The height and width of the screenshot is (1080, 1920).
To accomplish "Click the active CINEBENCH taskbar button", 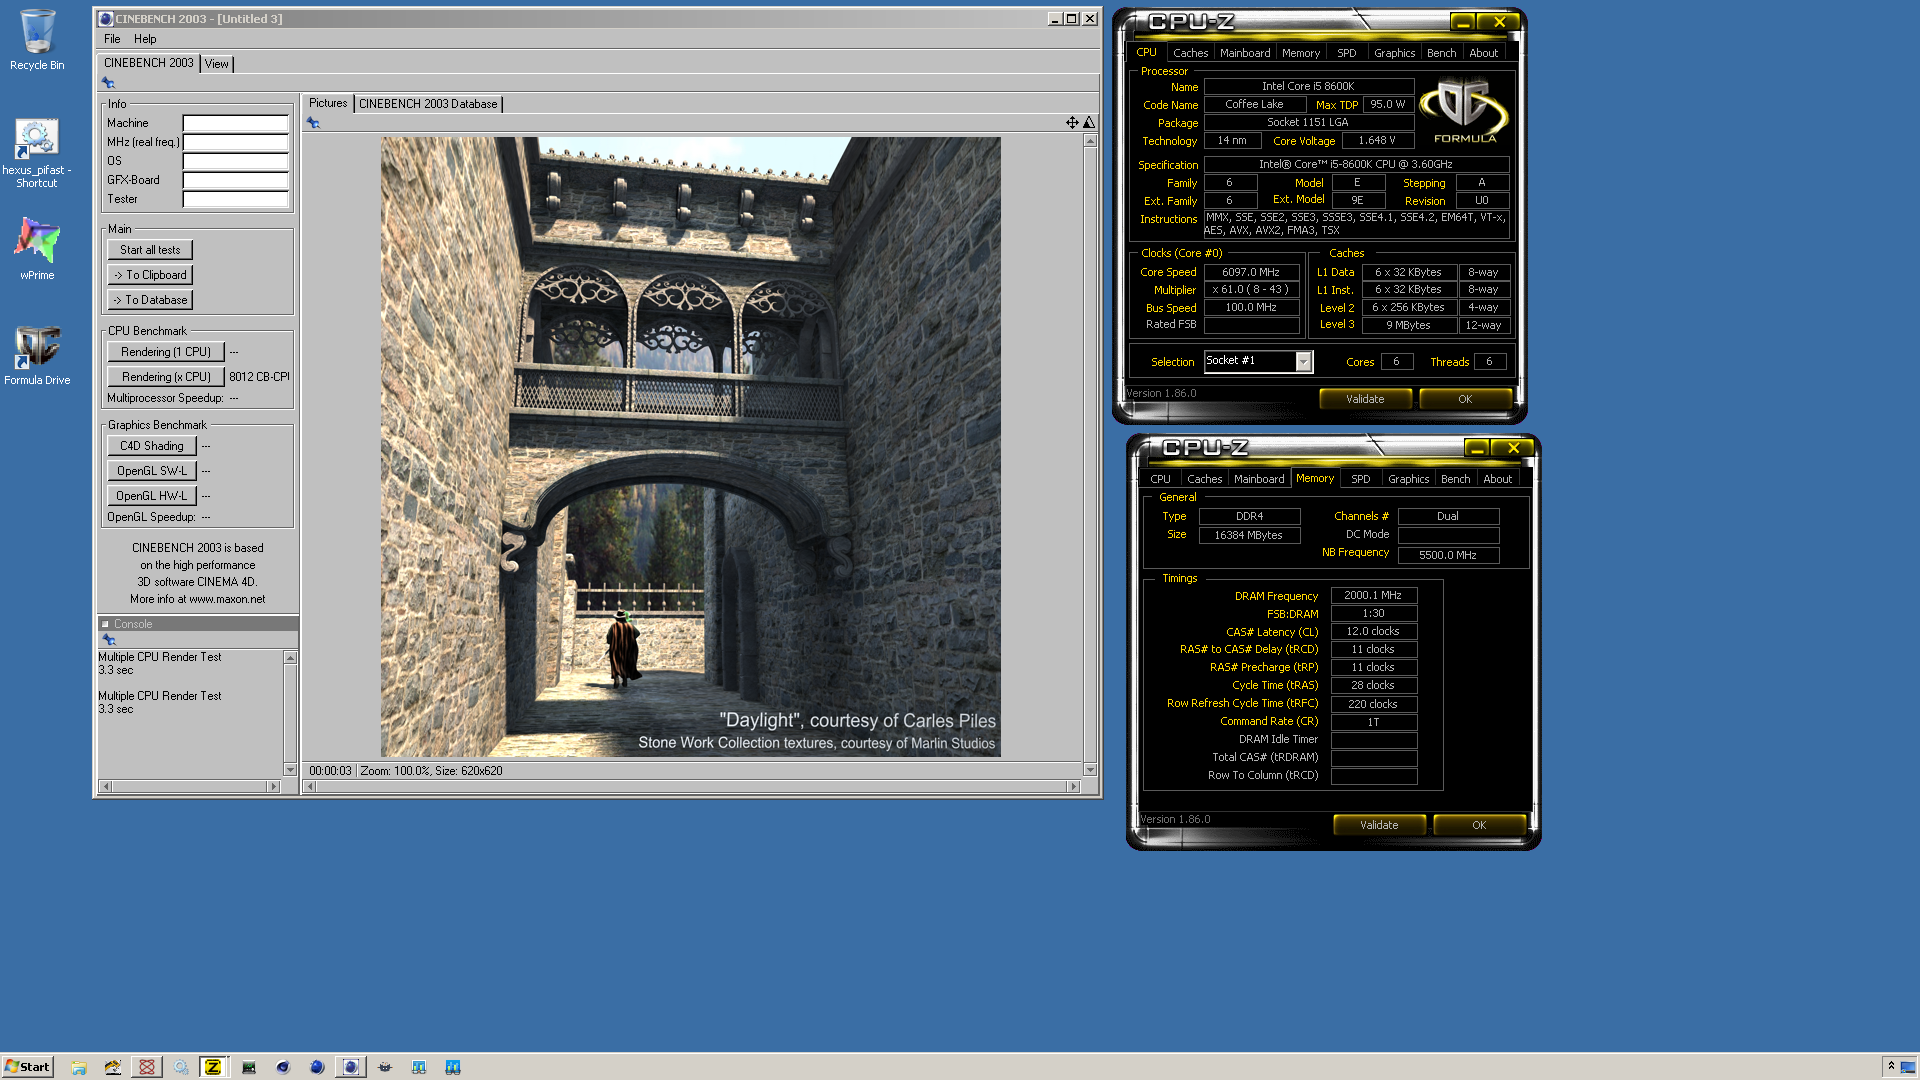I will [351, 1067].
